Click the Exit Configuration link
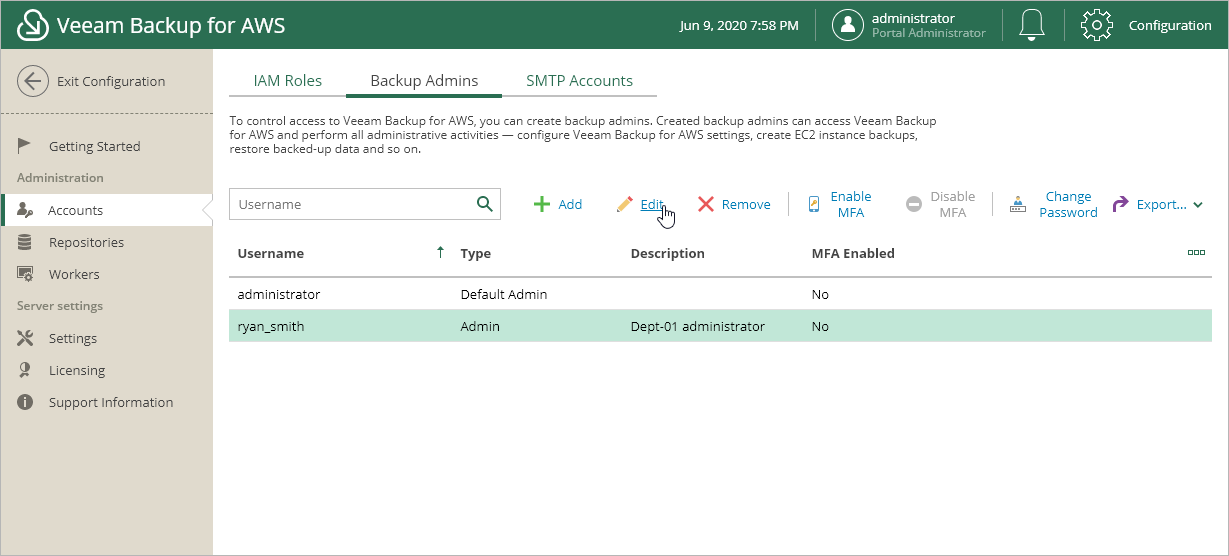This screenshot has height=556, width=1229. click(111, 81)
